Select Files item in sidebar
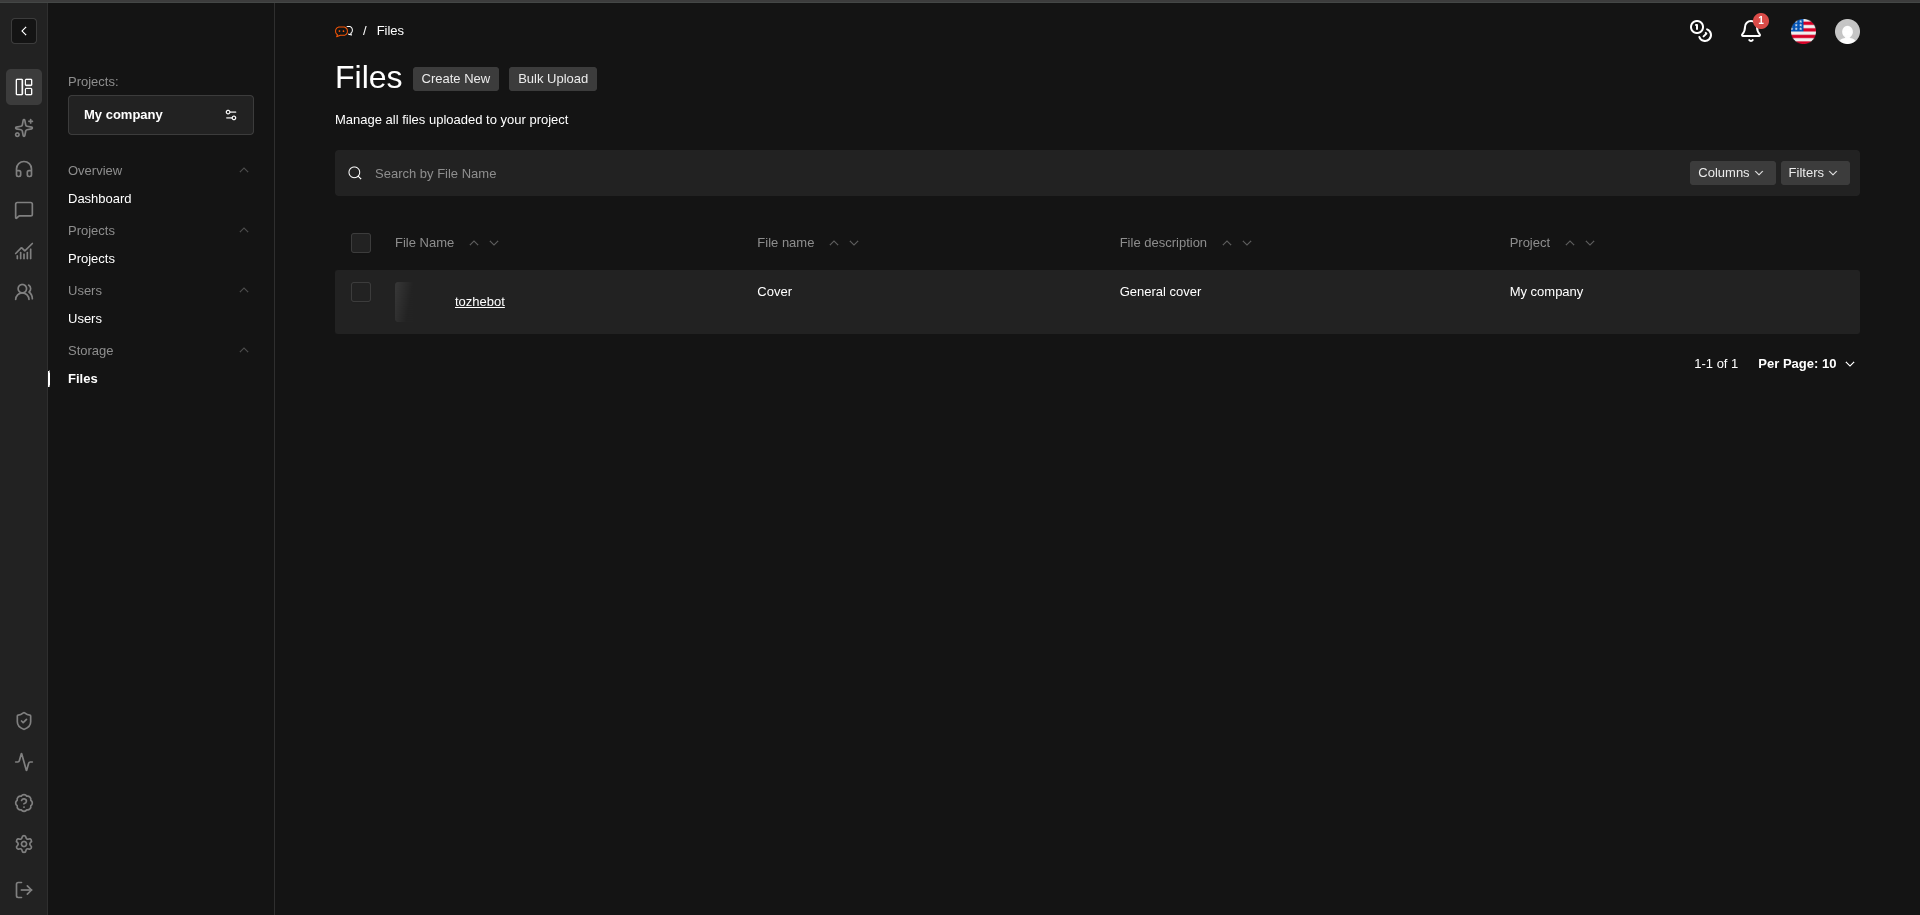The height and width of the screenshot is (915, 1920). click(83, 379)
